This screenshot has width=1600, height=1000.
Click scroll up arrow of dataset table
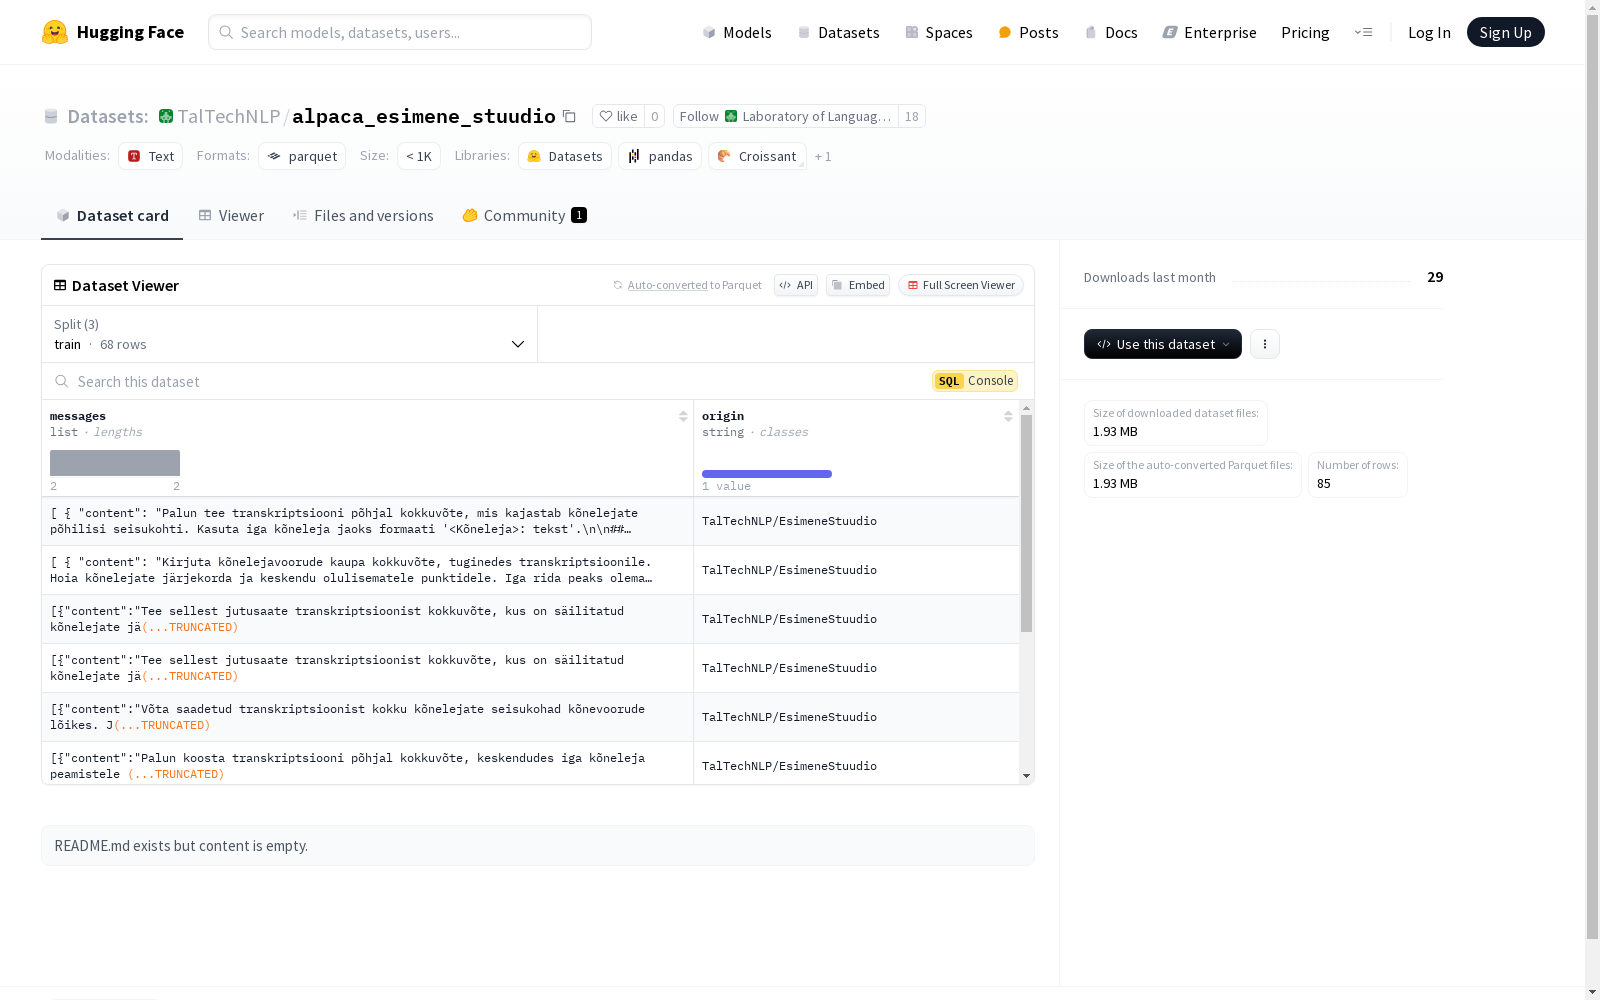[1026, 408]
